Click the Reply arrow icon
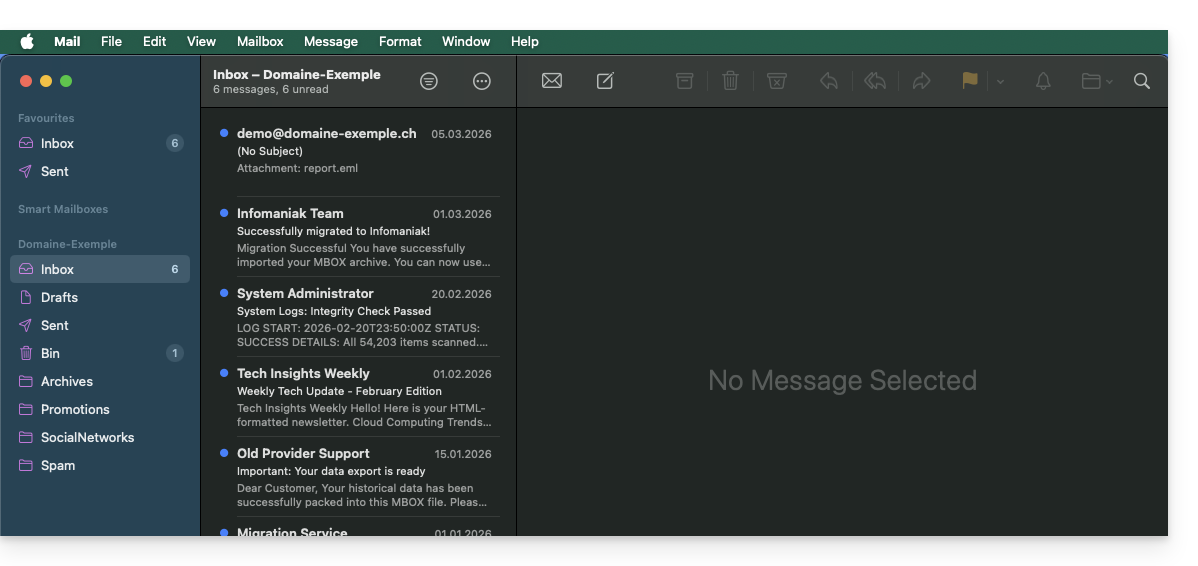This screenshot has height=566, width=1198. point(829,81)
